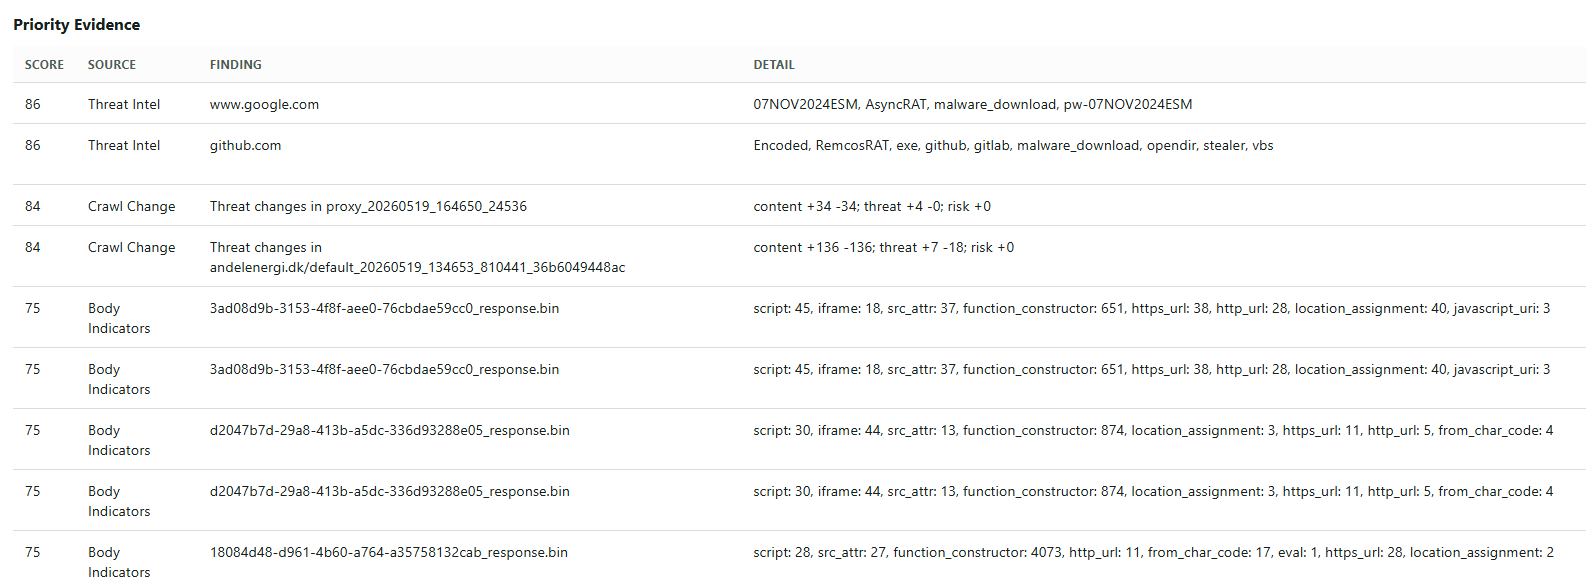Select detail with function_constructor: 4073
The width and height of the screenshot is (1586, 577).
click(1154, 552)
